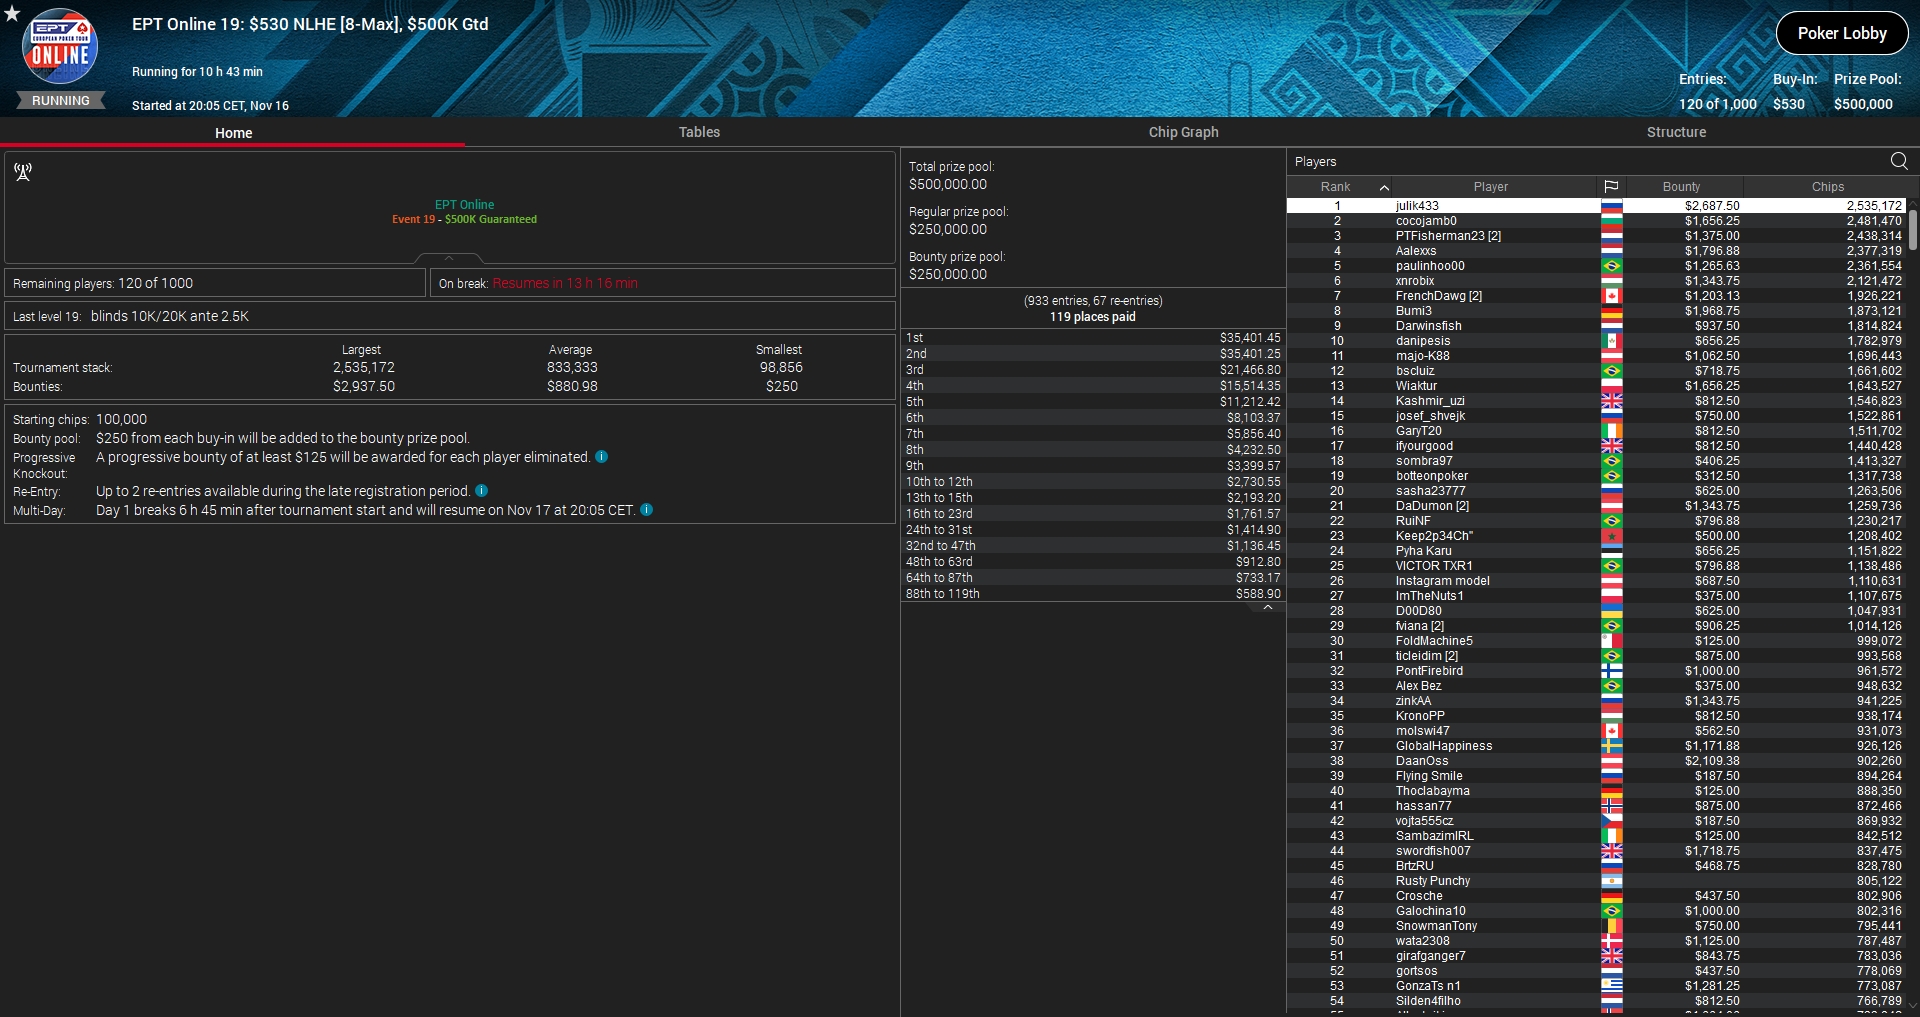Click the largest stack value 2,535,172
Image resolution: width=1920 pixels, height=1017 pixels.
click(364, 368)
